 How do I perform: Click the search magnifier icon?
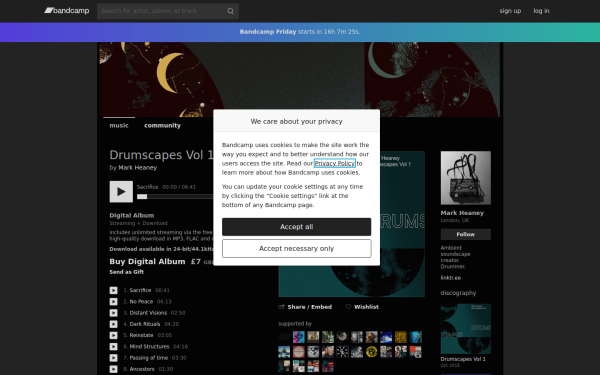[230, 11]
